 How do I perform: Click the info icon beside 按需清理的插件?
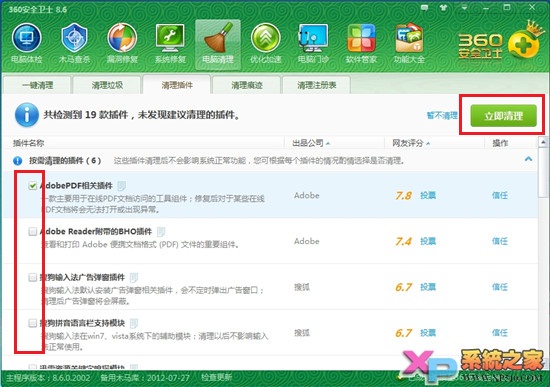[x=18, y=161]
